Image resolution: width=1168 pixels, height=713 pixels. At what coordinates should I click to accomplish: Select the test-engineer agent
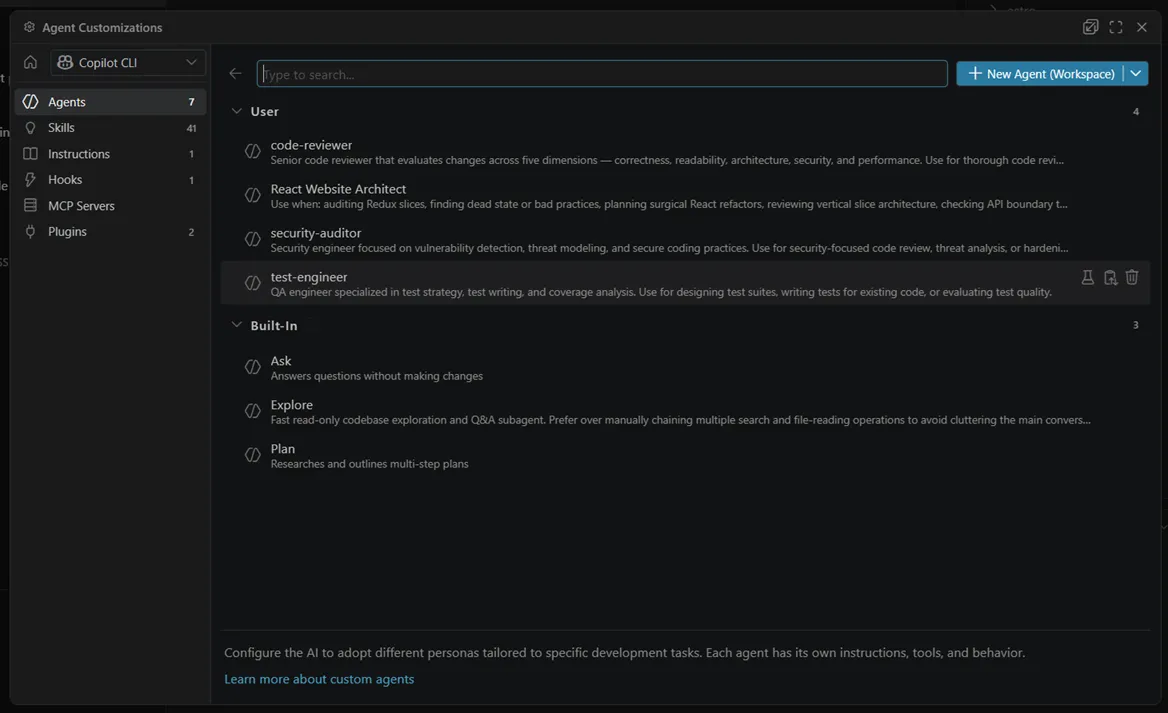[685, 283]
